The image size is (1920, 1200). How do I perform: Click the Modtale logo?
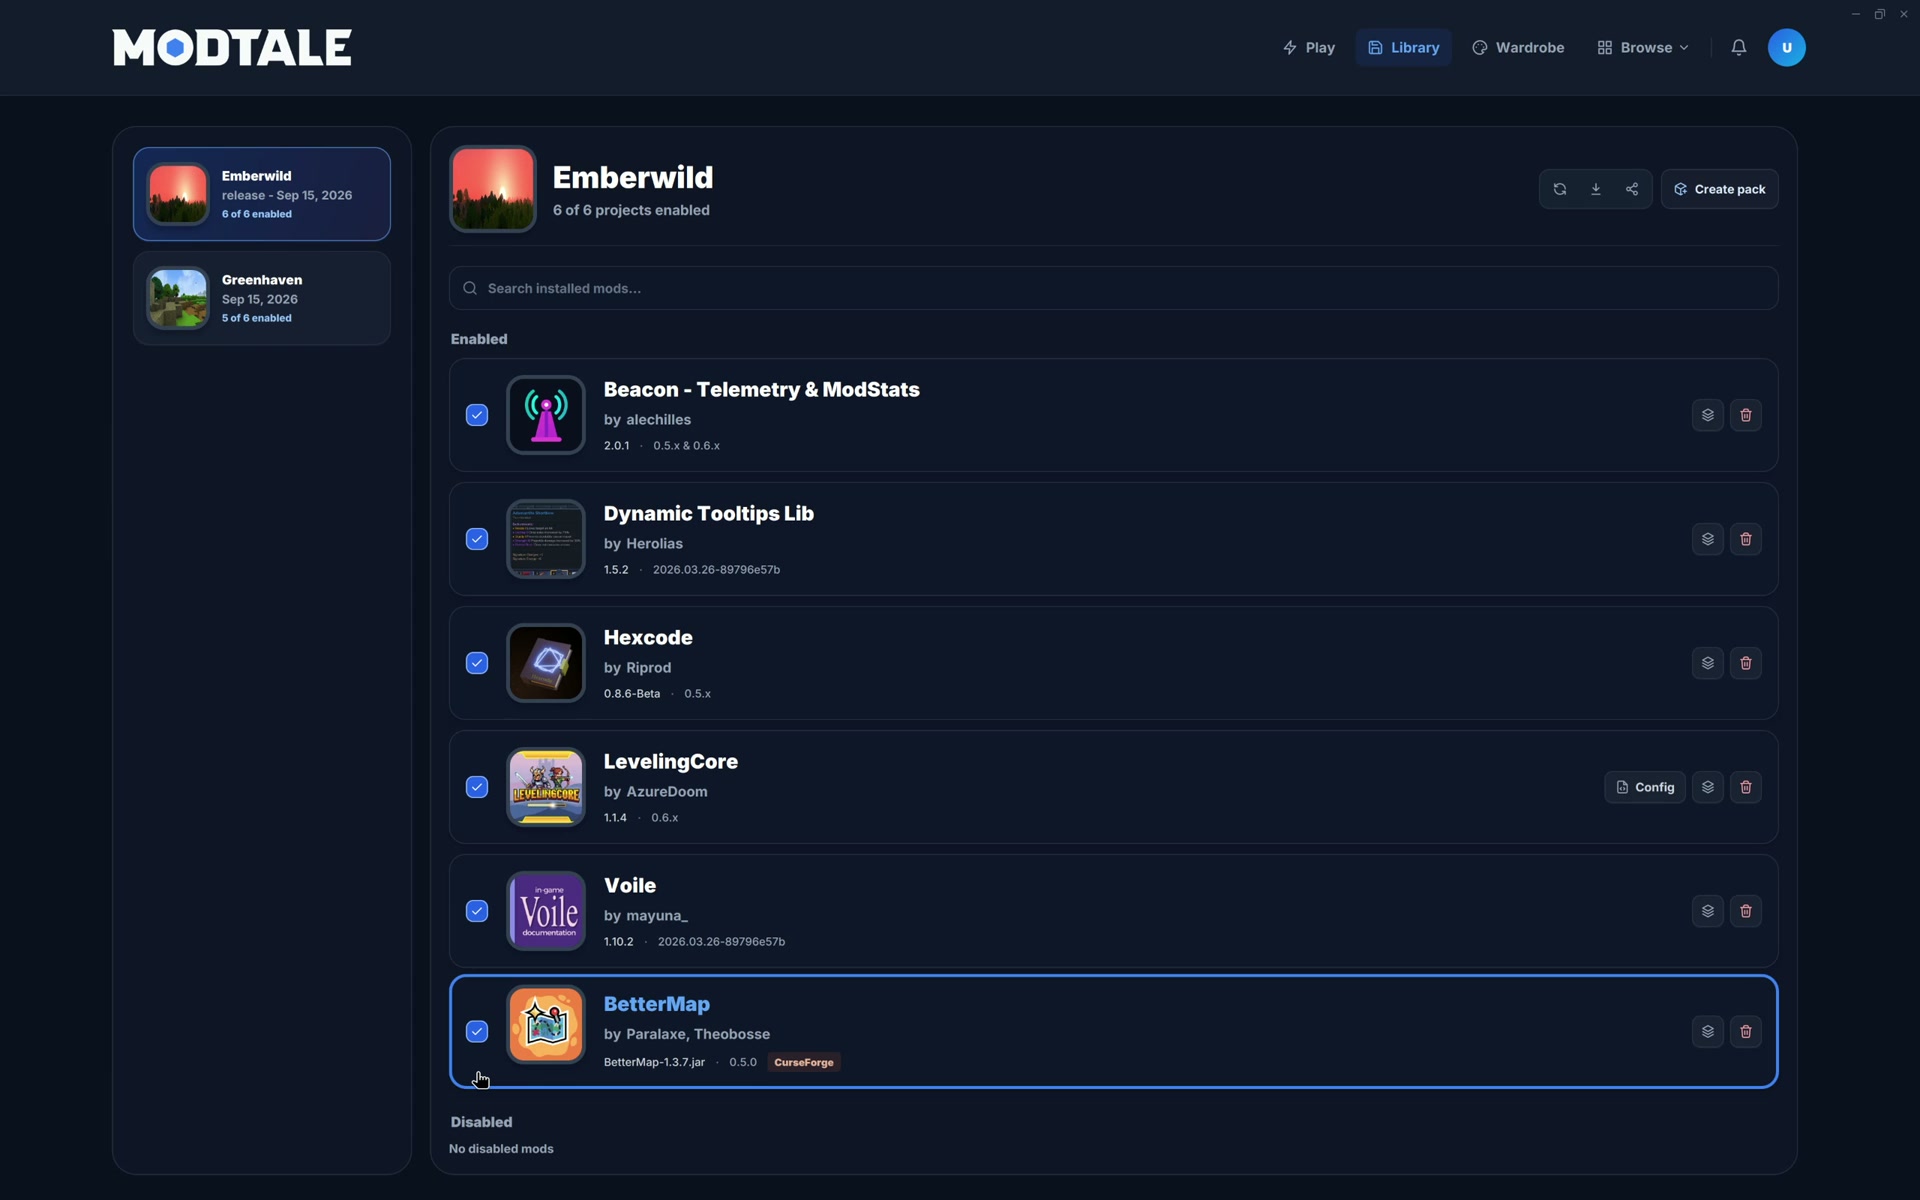tap(232, 47)
